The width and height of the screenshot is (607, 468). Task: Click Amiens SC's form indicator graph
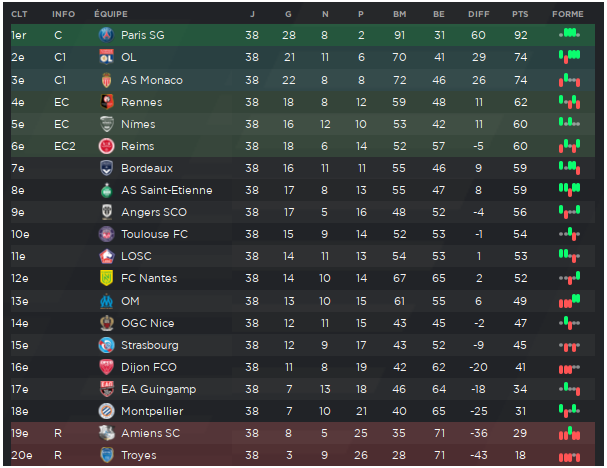pos(569,433)
